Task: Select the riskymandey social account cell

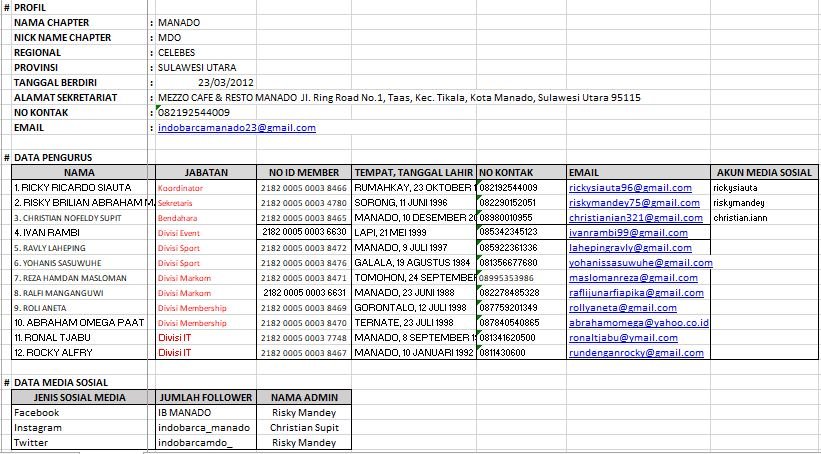Action: coord(764,203)
